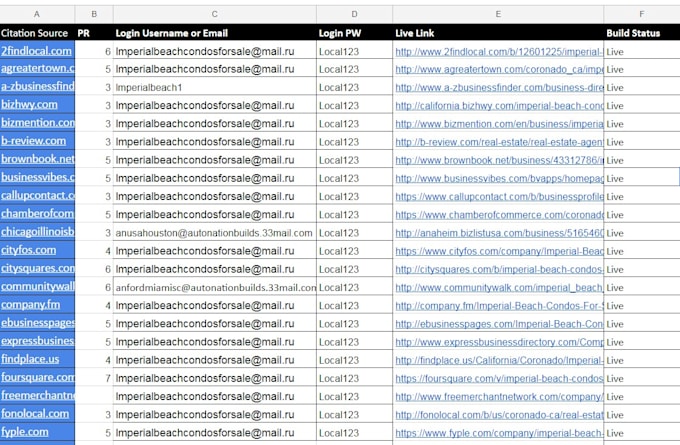Screen dimensions: 680x445
Task: Open the fyple.com/company/imperial-beach live link
Action: (x=499, y=434)
